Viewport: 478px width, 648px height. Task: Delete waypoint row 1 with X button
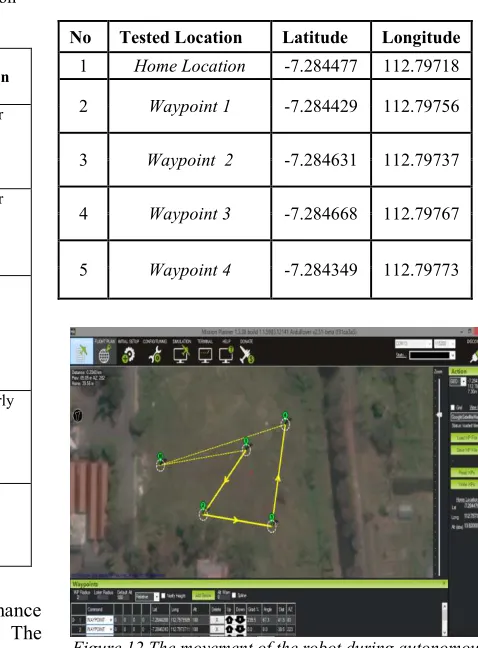[217, 620]
